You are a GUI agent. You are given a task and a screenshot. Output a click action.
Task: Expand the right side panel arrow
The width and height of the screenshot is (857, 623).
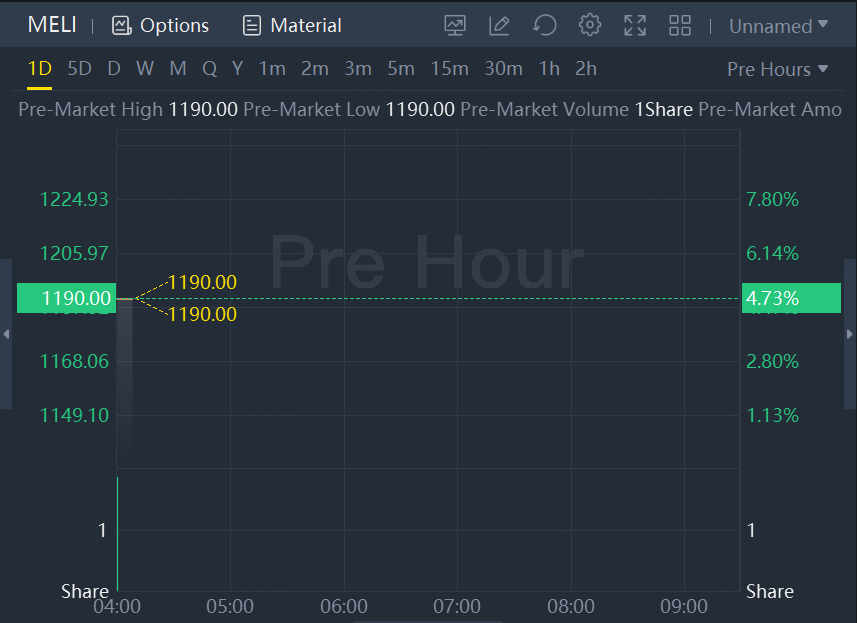pyautogui.click(x=850, y=334)
